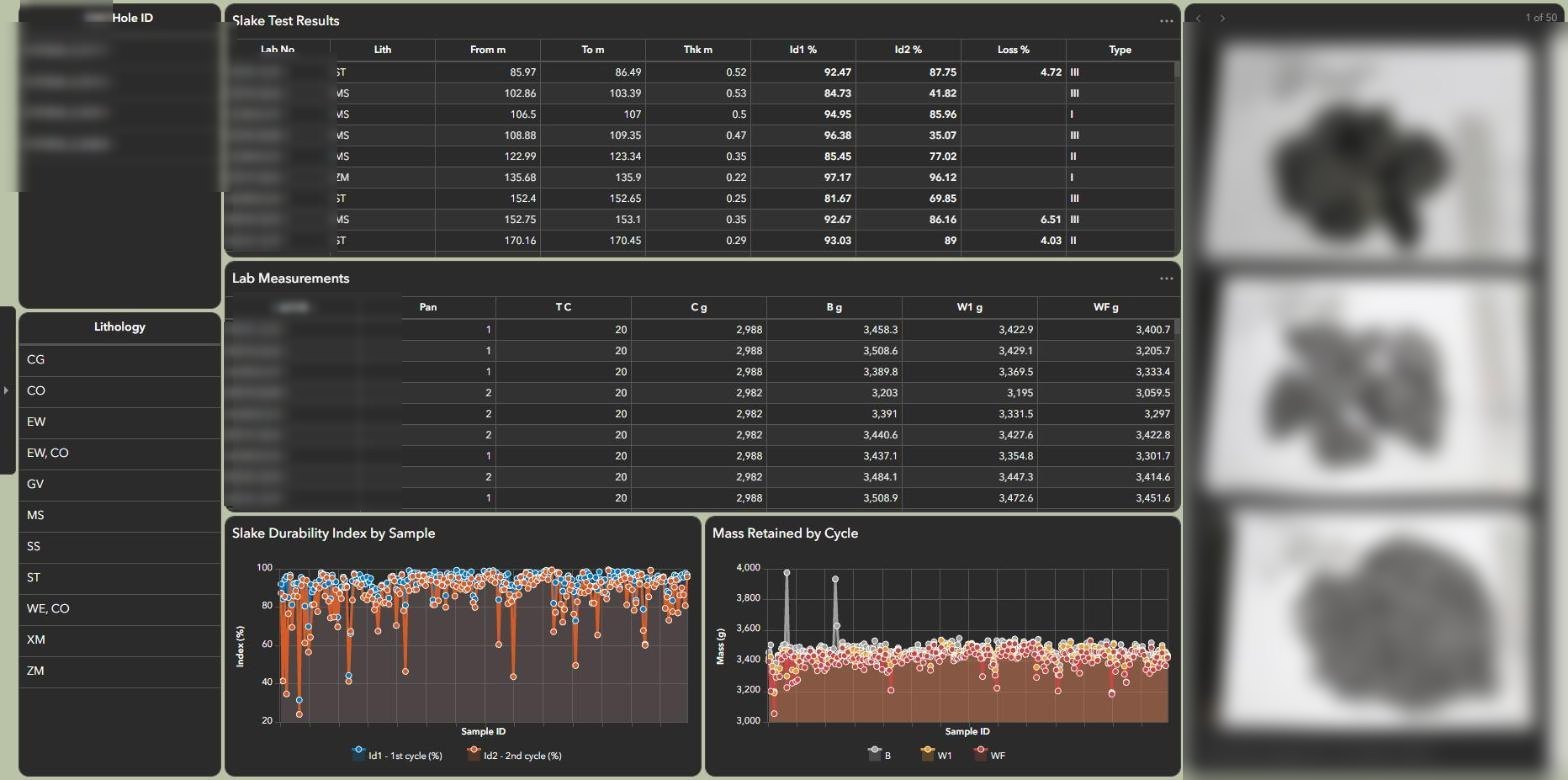1568x780 pixels.
Task: Select the W1 g cell showing 3,195
Action: click(969, 392)
